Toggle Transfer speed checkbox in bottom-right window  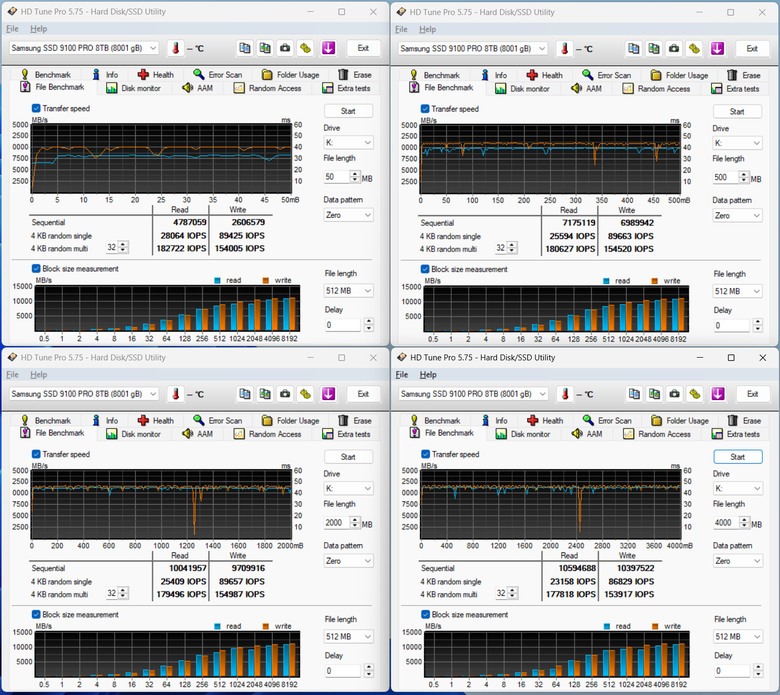[x=425, y=454]
